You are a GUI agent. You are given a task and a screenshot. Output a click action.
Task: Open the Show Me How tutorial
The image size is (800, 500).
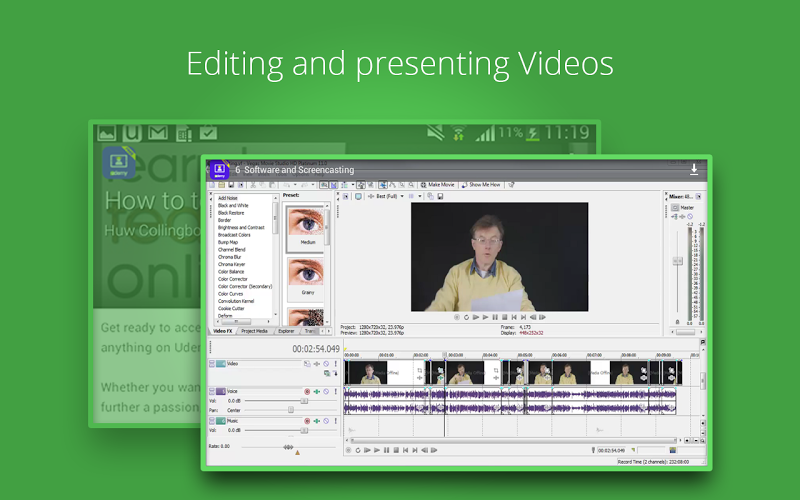(x=484, y=185)
